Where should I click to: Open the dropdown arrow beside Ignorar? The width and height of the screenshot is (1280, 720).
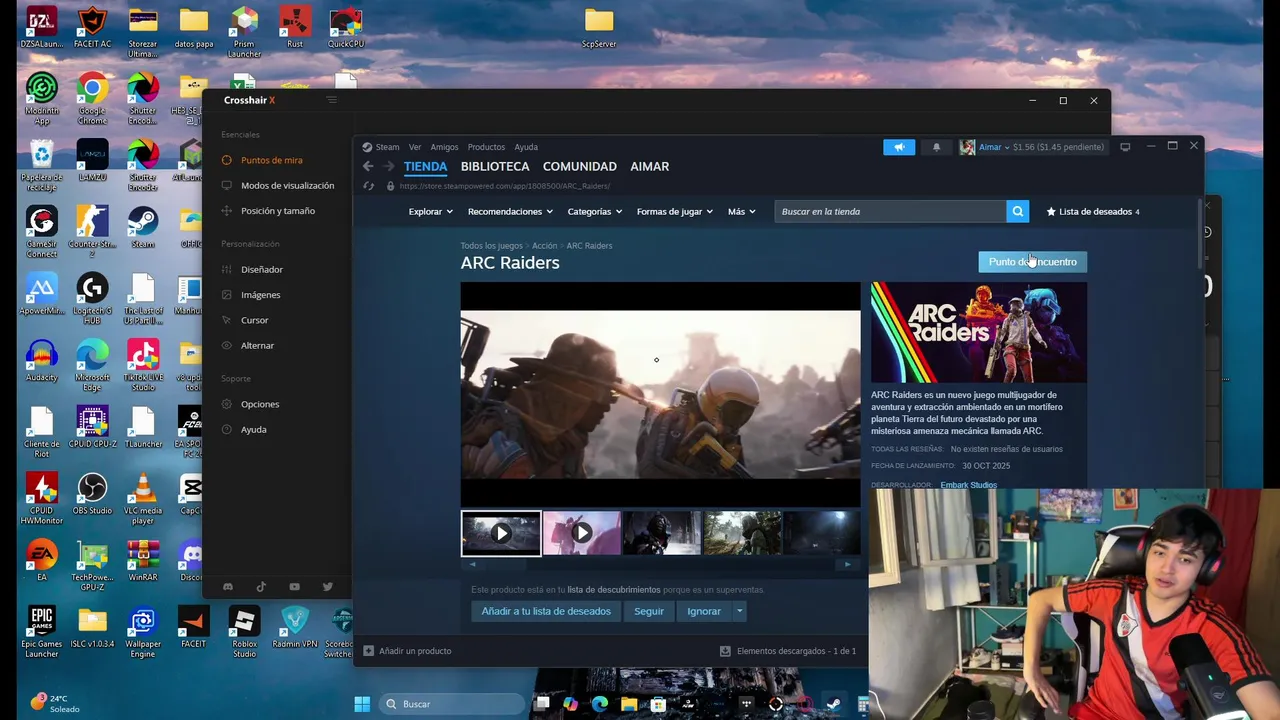tap(740, 611)
